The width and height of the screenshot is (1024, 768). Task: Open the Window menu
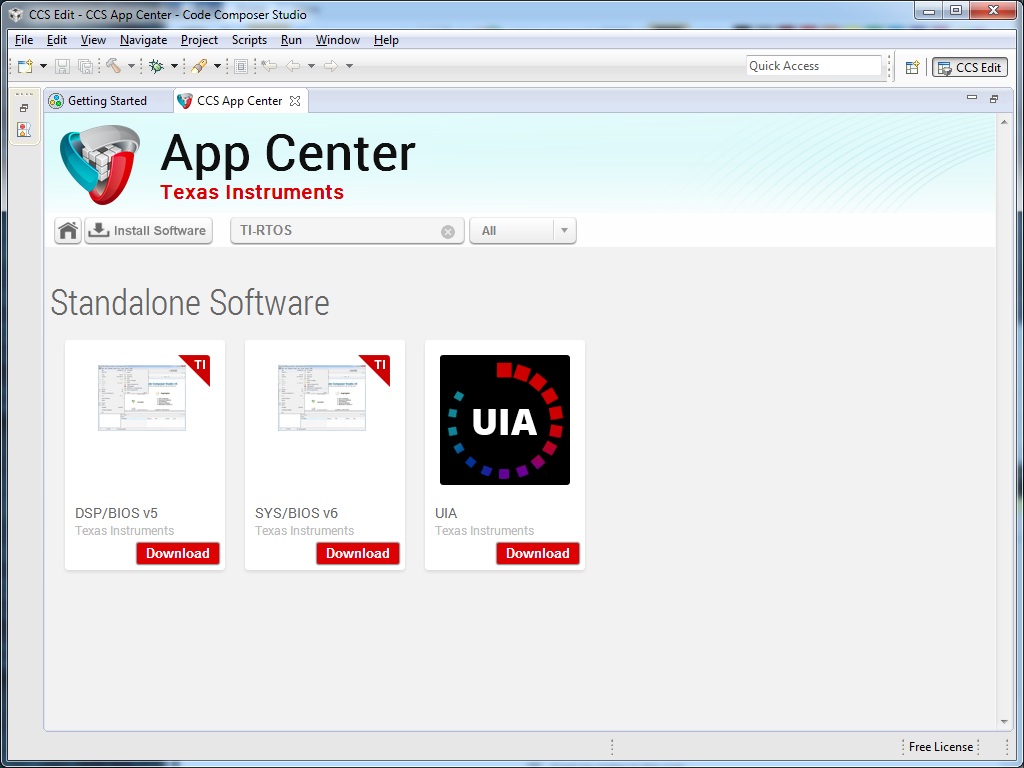point(338,40)
